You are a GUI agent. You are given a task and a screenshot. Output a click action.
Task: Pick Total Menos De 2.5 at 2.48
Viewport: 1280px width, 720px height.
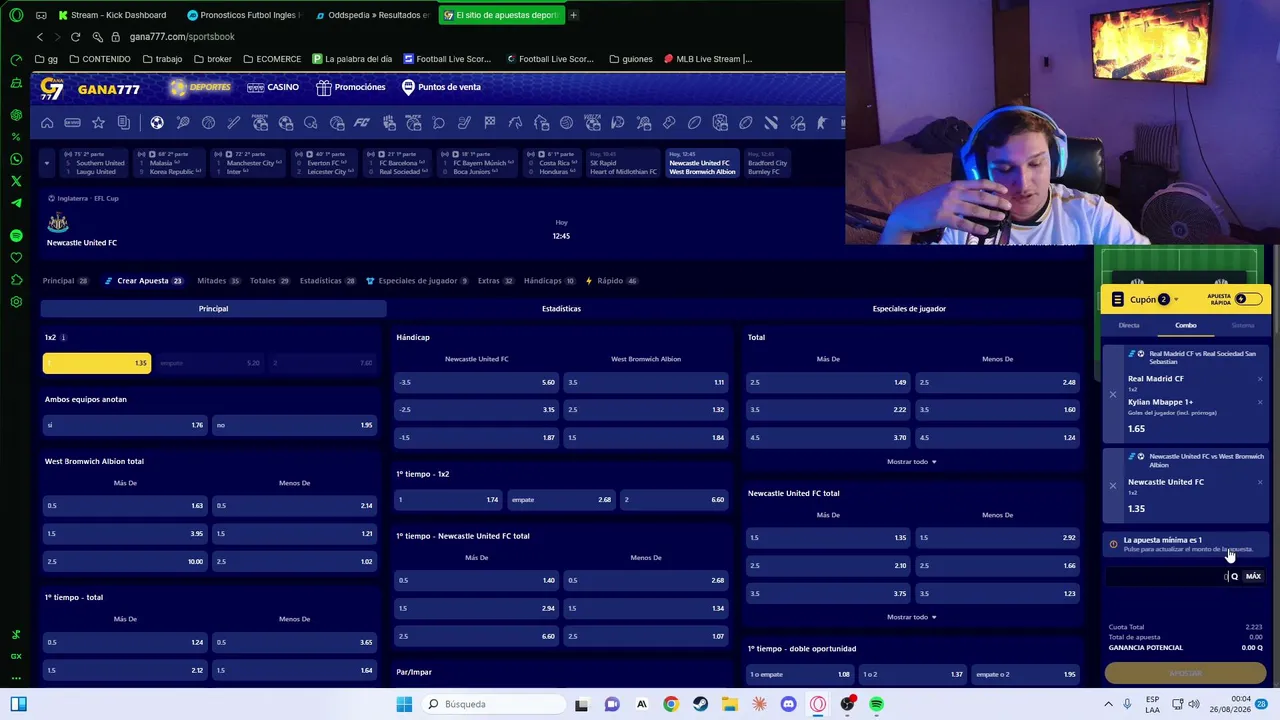[x=998, y=382]
